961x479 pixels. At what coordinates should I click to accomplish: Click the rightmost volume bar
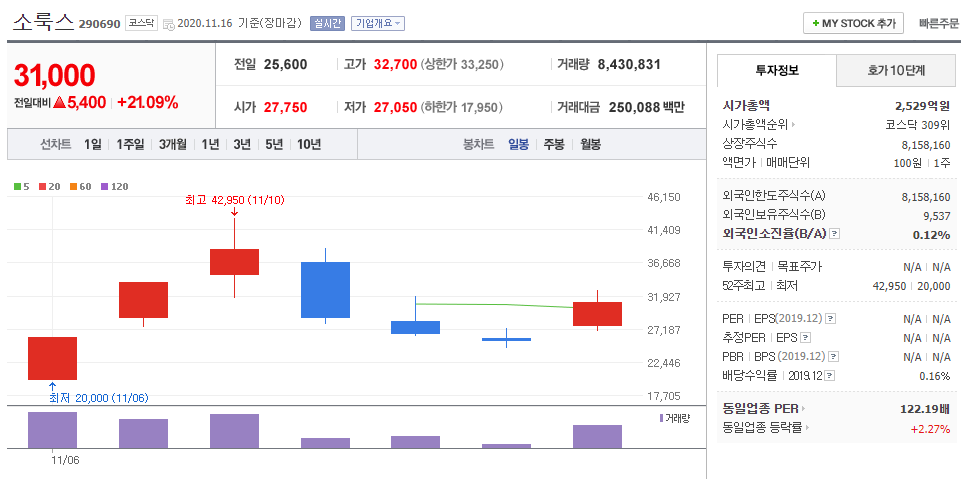point(598,437)
